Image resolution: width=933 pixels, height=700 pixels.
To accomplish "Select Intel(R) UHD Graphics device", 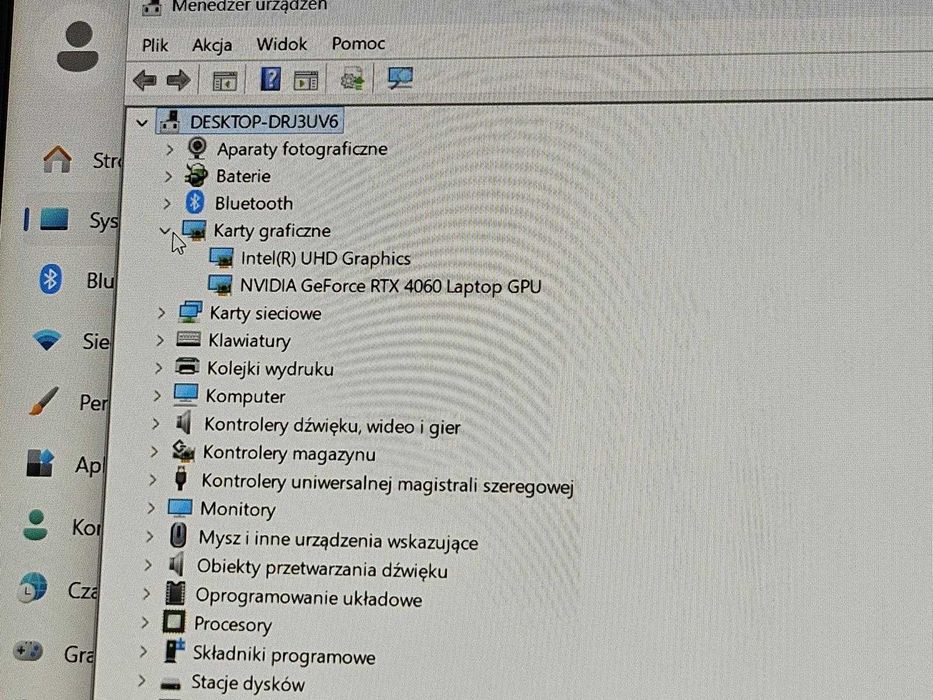I will (325, 258).
